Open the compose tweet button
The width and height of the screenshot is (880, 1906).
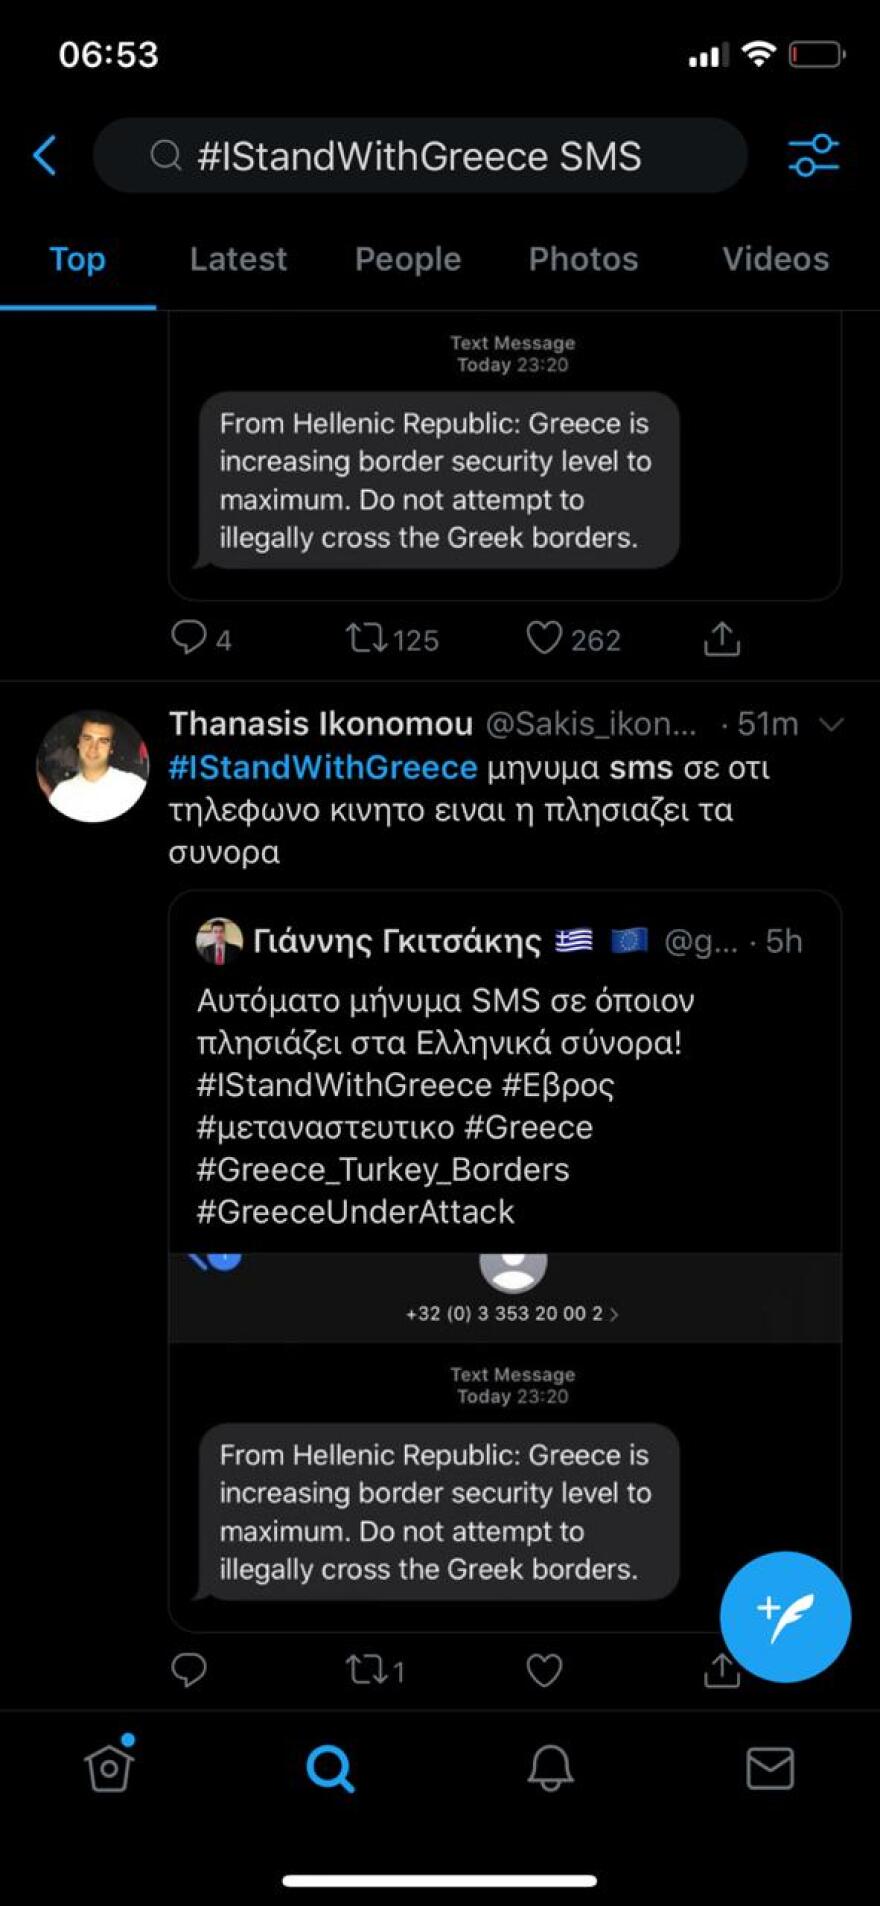[x=785, y=1614]
